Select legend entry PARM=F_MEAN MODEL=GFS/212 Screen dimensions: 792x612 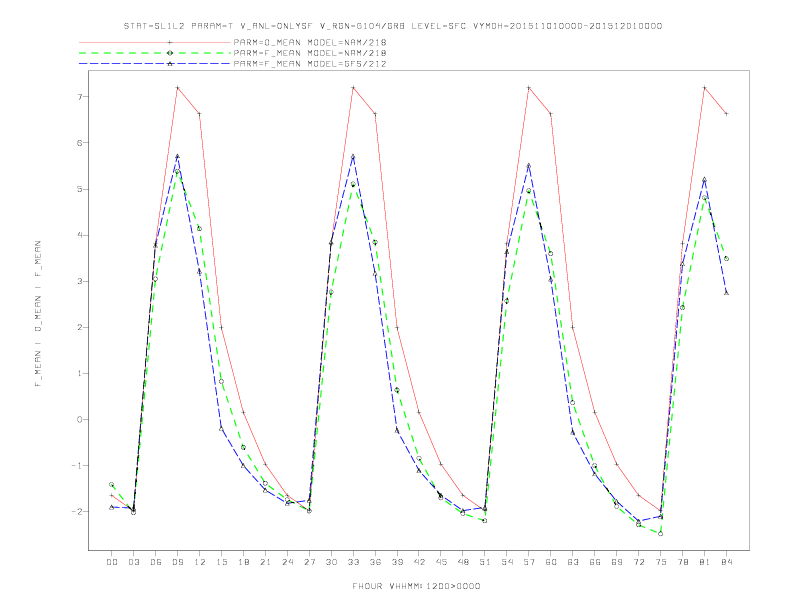point(310,64)
